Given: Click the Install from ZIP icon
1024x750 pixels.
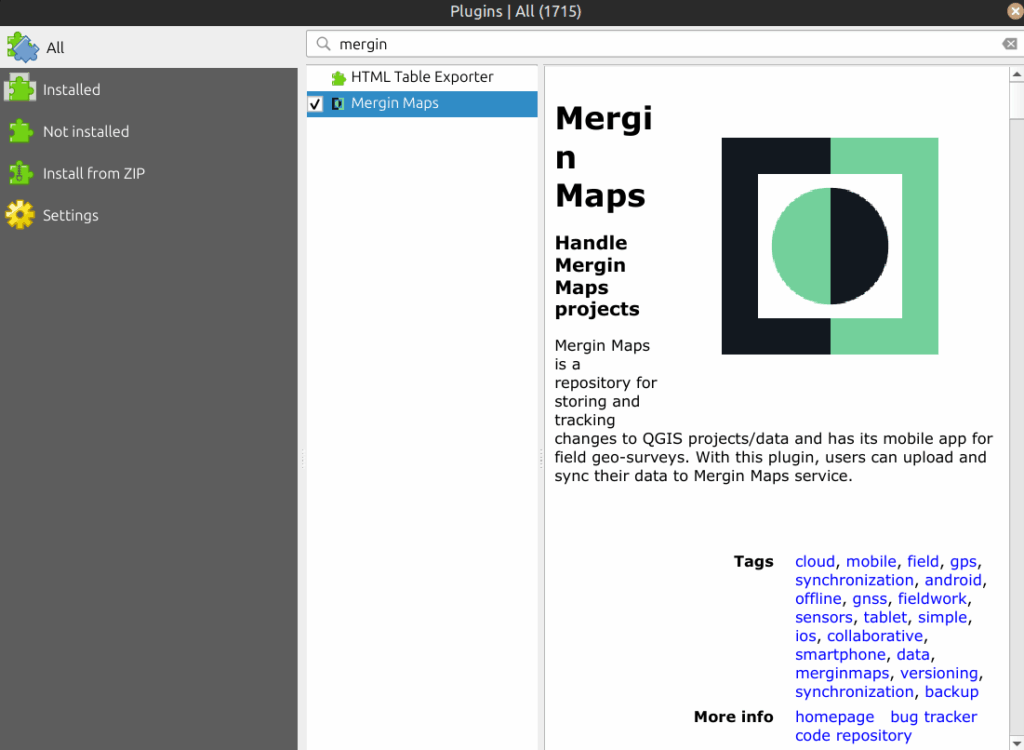Looking at the screenshot, I should point(20,172).
